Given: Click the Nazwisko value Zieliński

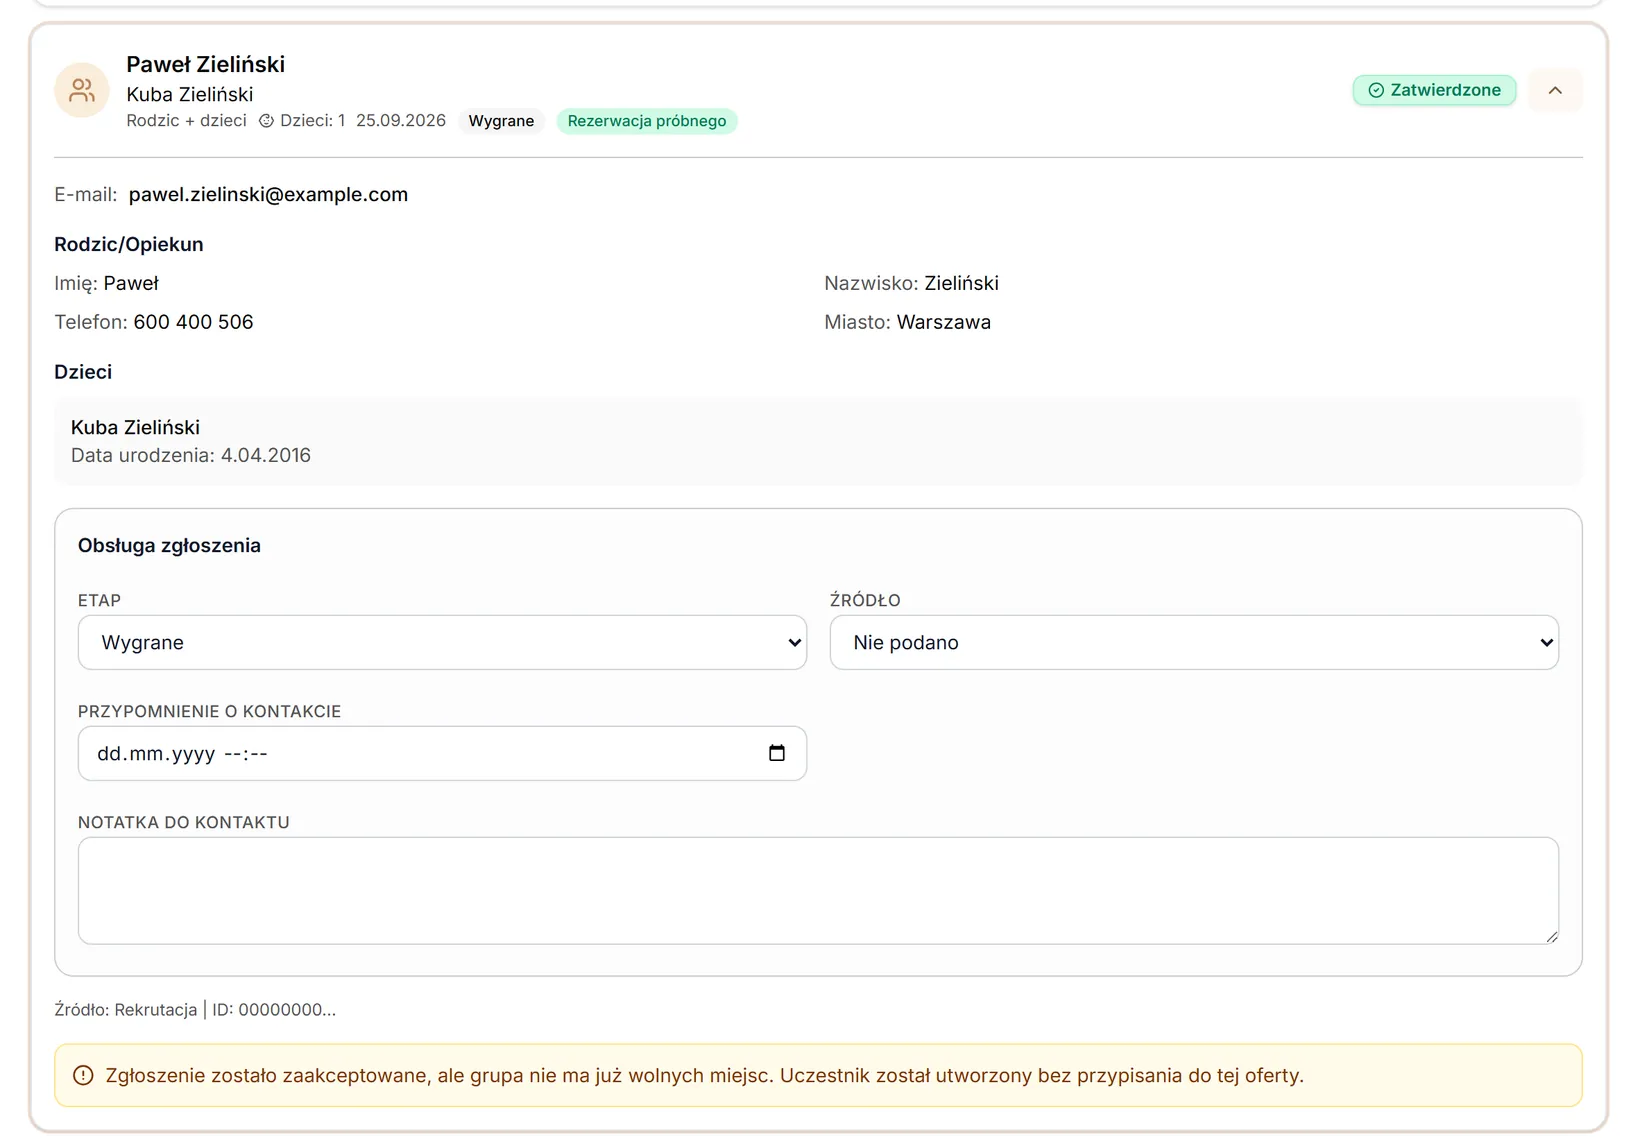Looking at the screenshot, I should 961,283.
